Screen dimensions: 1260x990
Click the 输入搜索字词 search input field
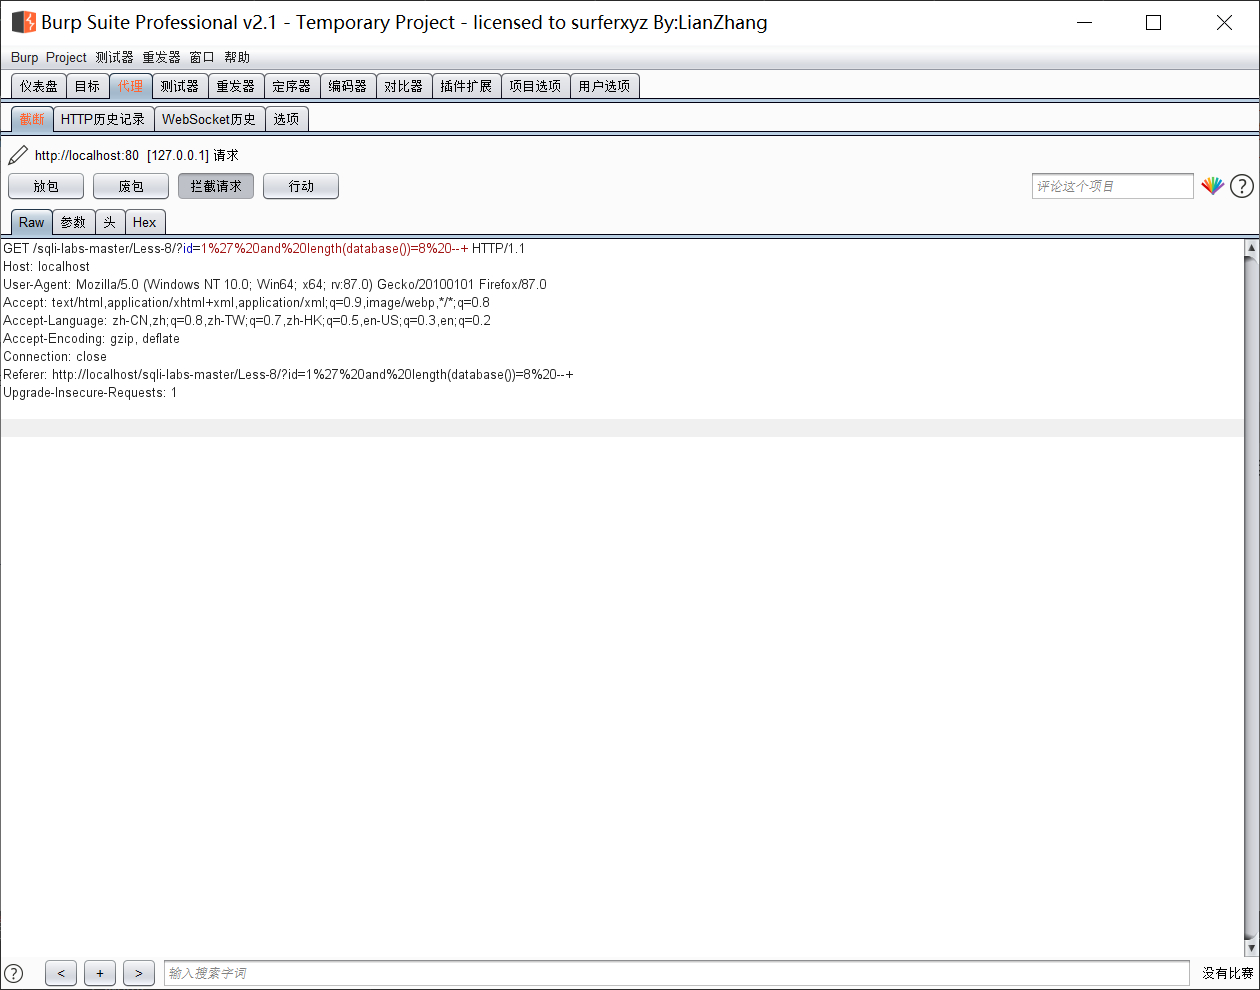[x=677, y=973]
